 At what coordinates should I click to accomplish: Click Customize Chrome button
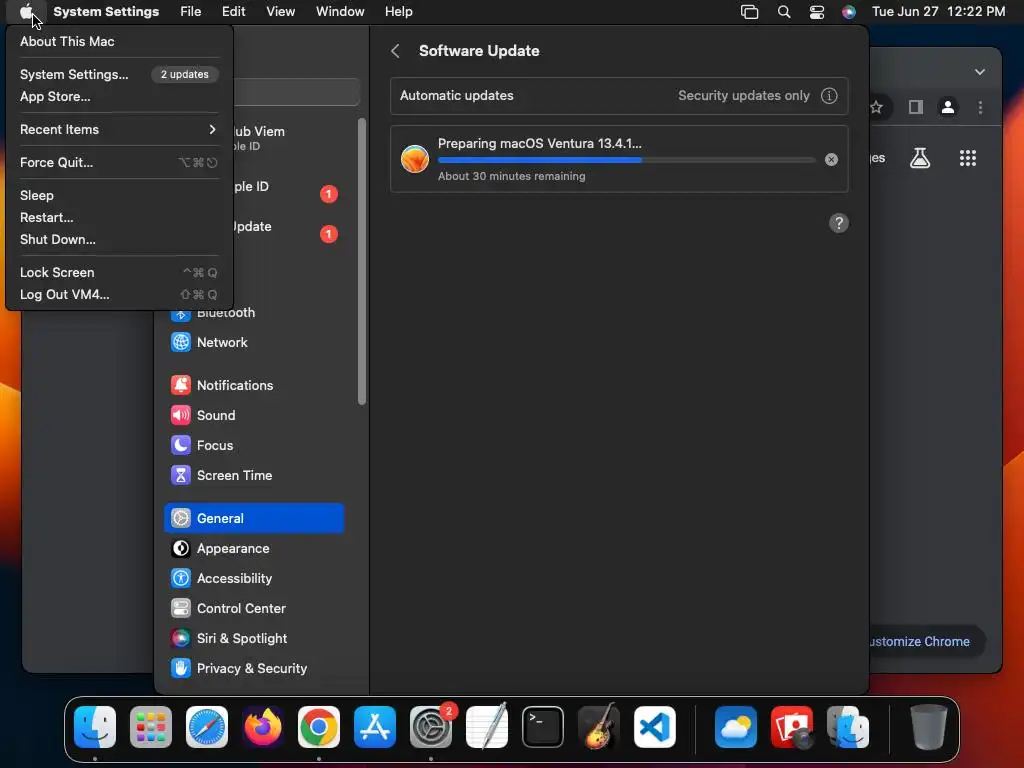(x=927, y=642)
